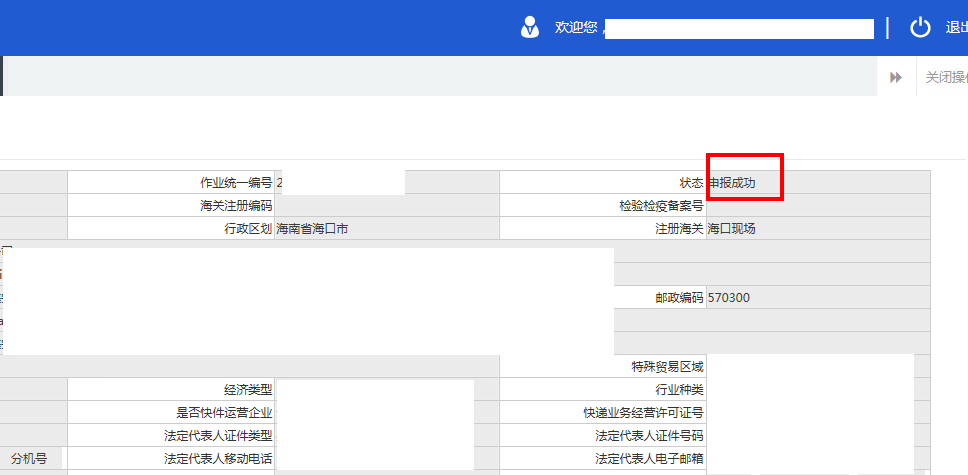The image size is (968, 475).
Task: Click the 快递业务经营许可证号 label
Action: click(x=643, y=413)
